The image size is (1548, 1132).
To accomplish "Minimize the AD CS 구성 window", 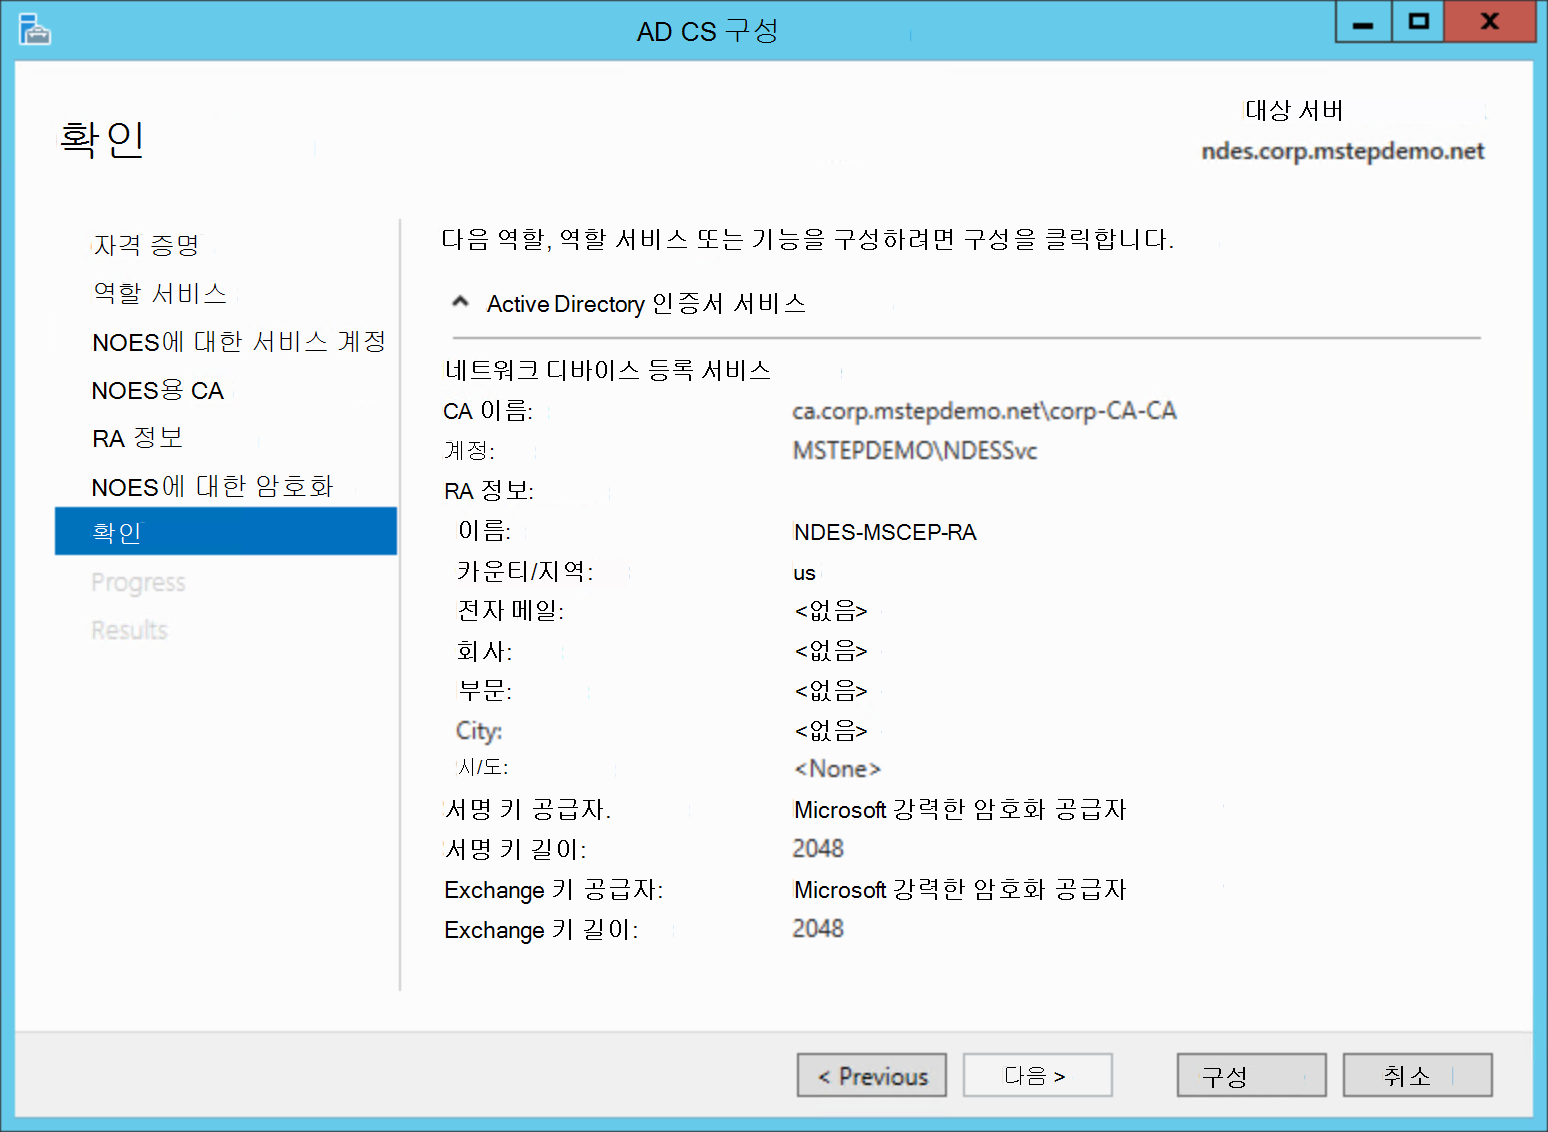I will click(1363, 22).
